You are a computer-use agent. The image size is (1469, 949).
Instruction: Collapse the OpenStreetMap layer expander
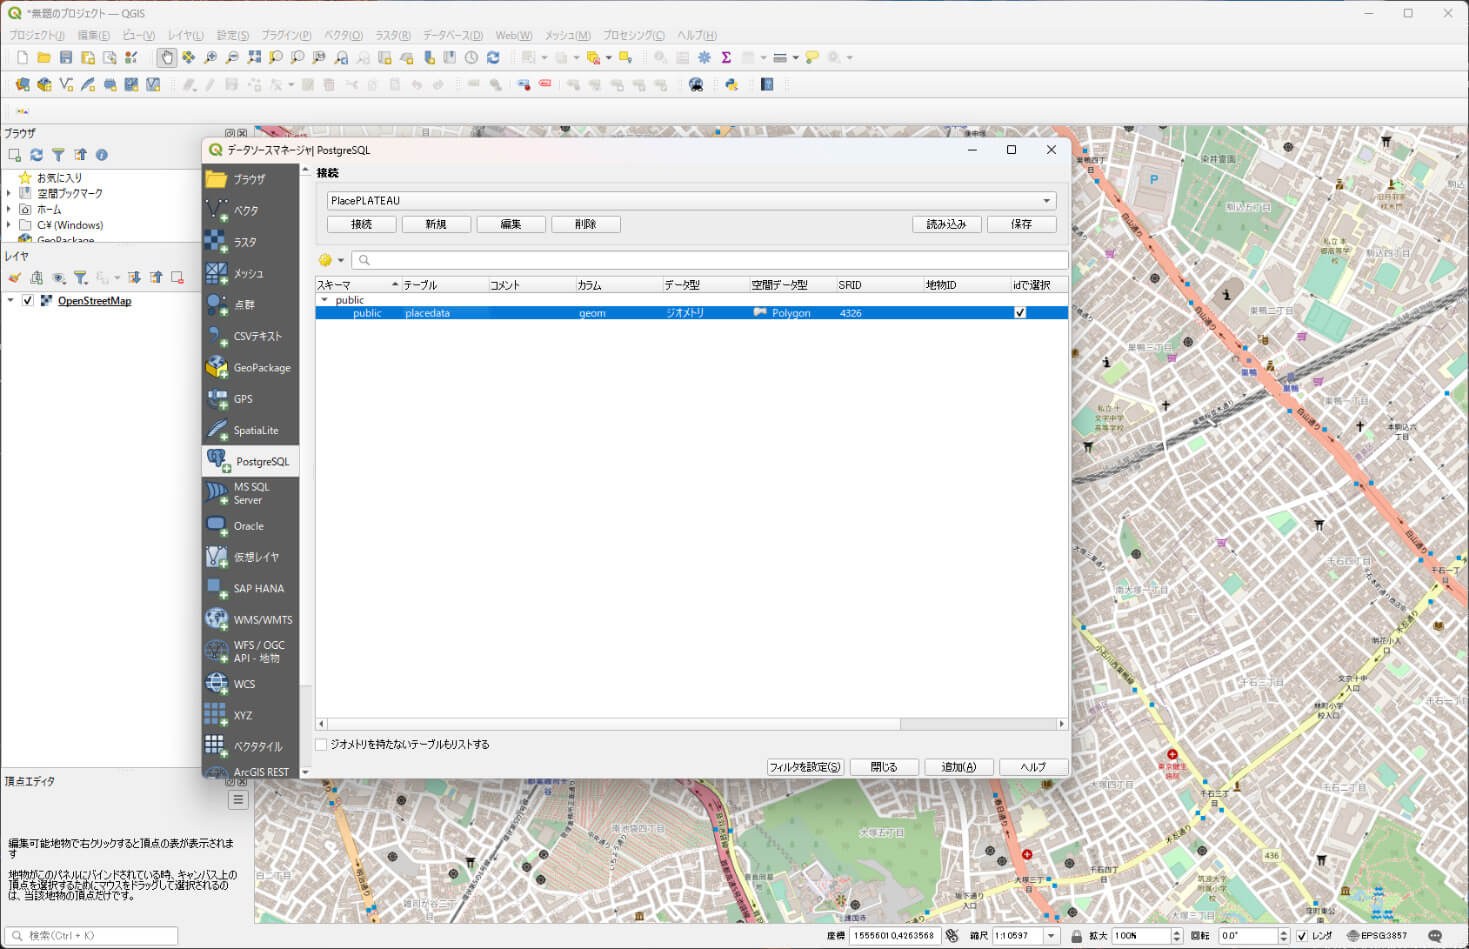[x=11, y=301]
